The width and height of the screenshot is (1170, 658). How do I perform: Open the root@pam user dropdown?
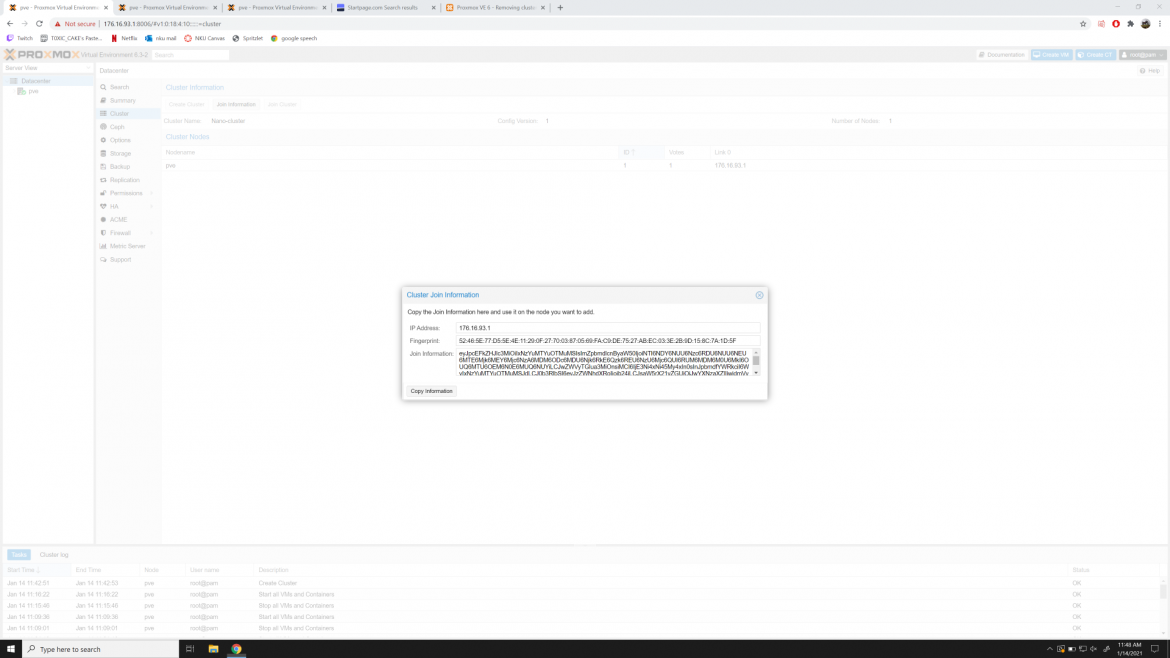(x=1142, y=55)
